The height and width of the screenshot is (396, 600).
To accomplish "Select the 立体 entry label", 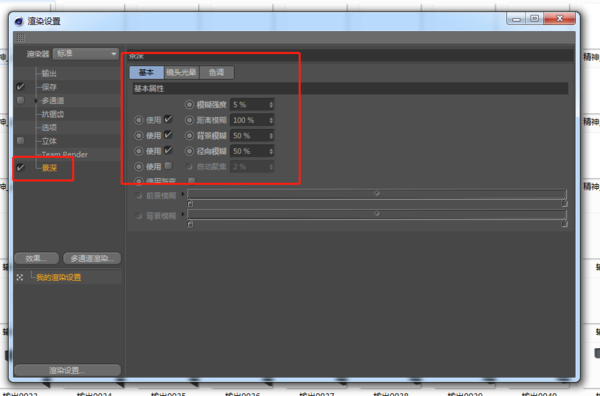I will coord(49,141).
